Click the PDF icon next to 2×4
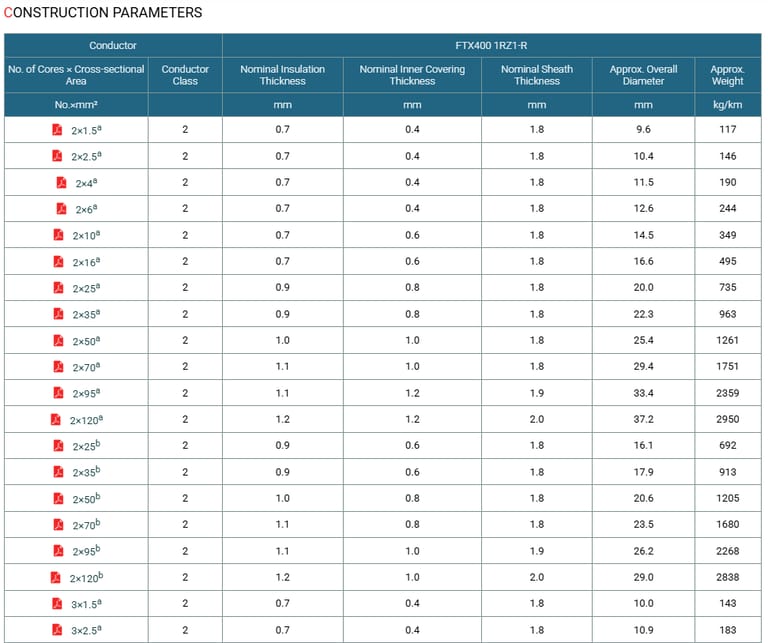Screen dimensions: 768x643 60,182
